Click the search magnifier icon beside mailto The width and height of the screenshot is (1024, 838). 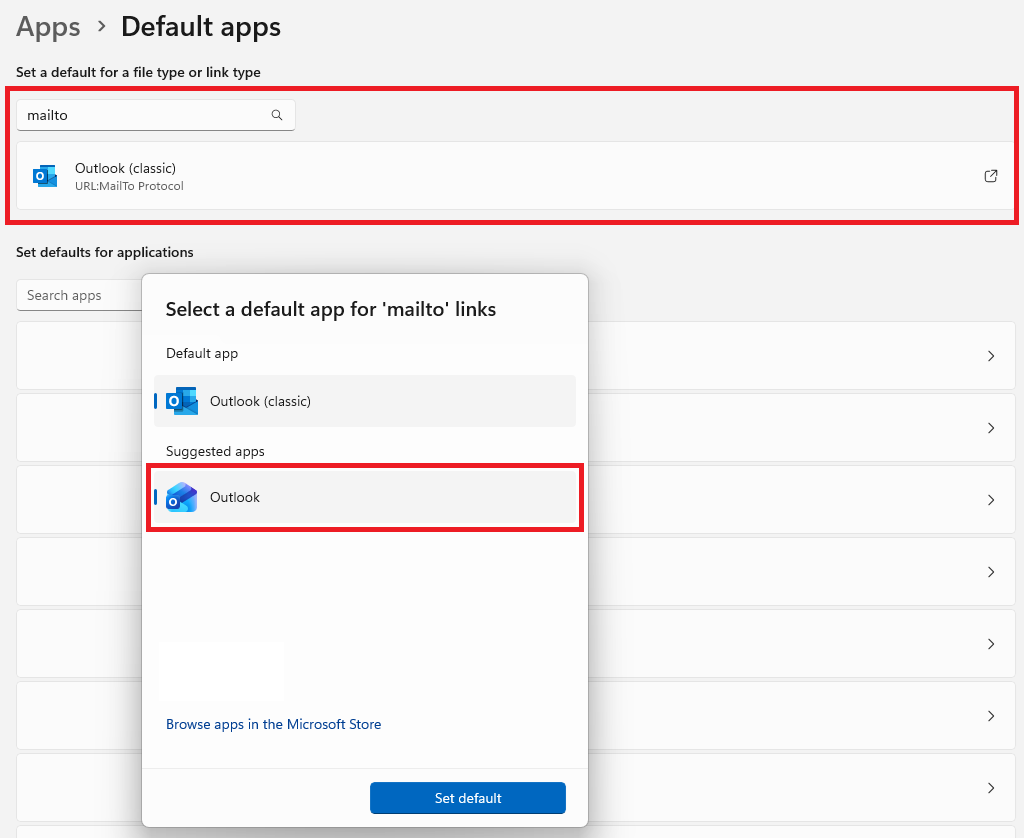(277, 115)
